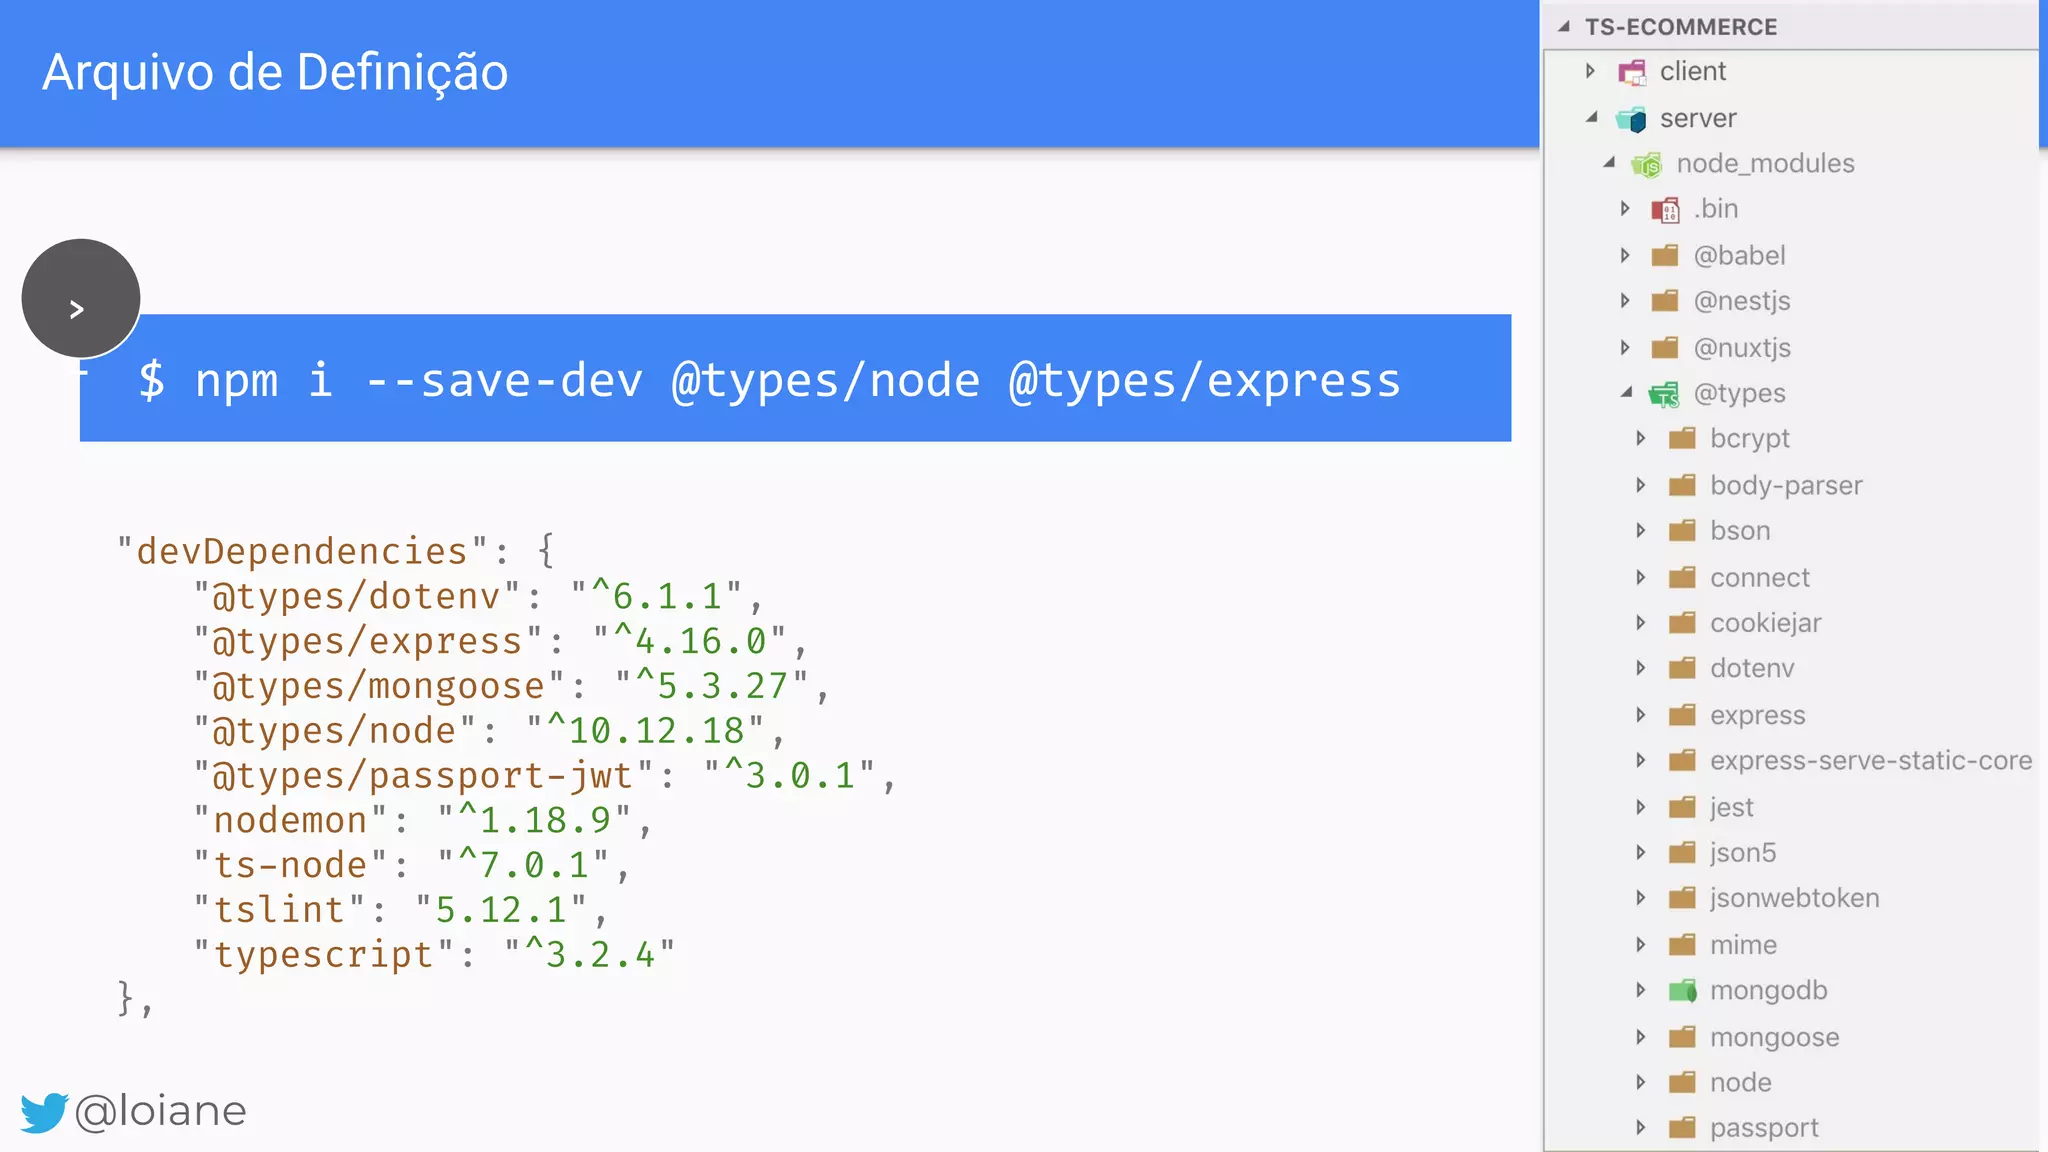
Task: Click the "@types/node" dependency line
Action: (x=489, y=731)
